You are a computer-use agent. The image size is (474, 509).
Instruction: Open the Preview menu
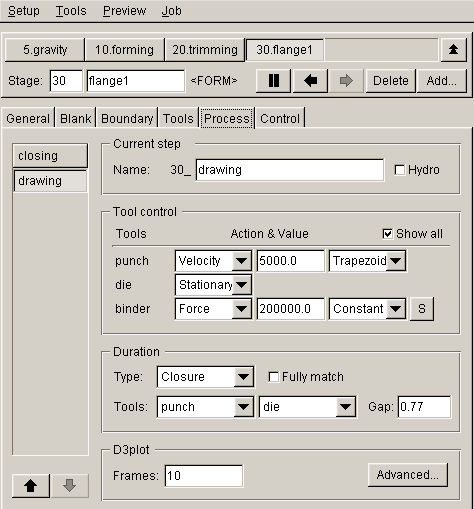click(x=124, y=11)
